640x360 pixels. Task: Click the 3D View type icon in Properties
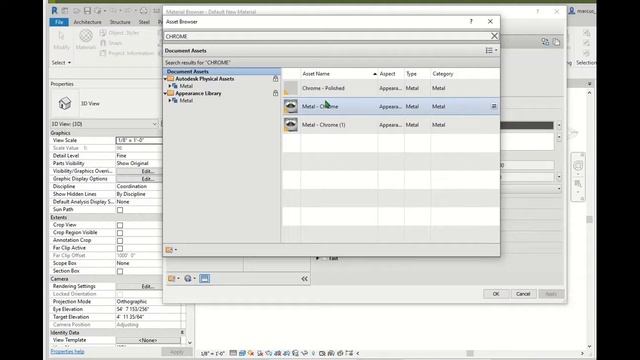point(65,103)
